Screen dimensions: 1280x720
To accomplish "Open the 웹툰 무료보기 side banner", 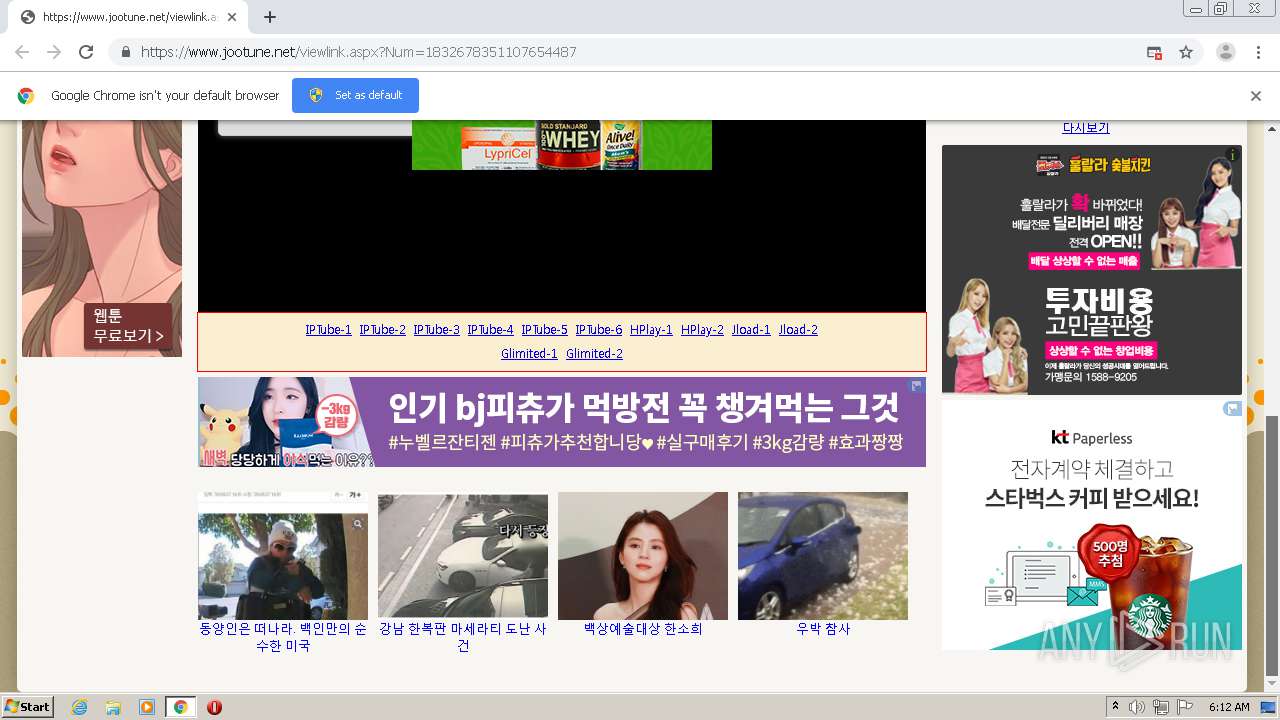I will pos(102,238).
